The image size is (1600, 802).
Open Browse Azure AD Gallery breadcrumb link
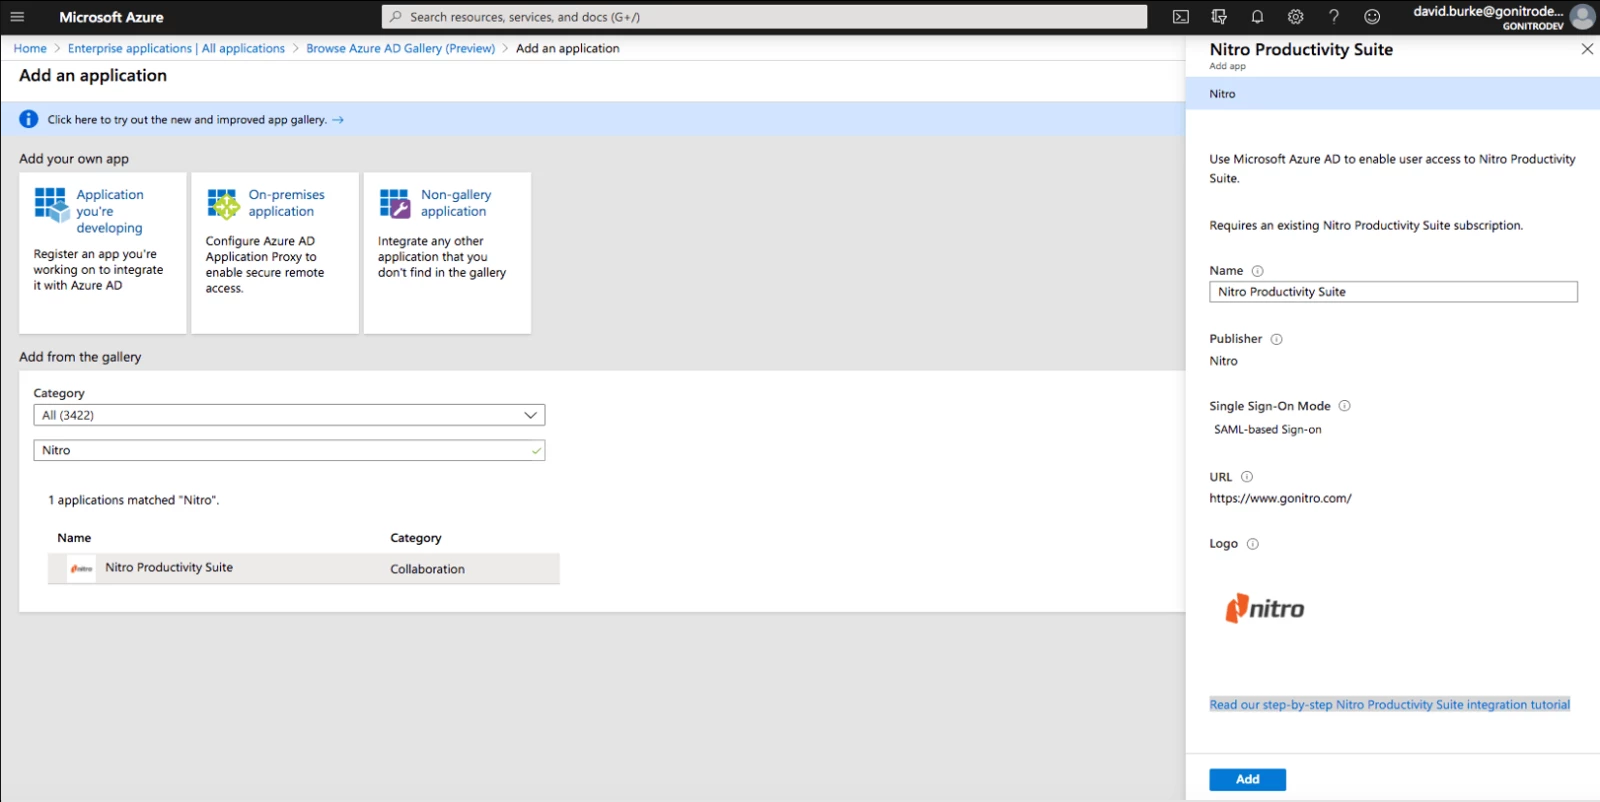[400, 48]
